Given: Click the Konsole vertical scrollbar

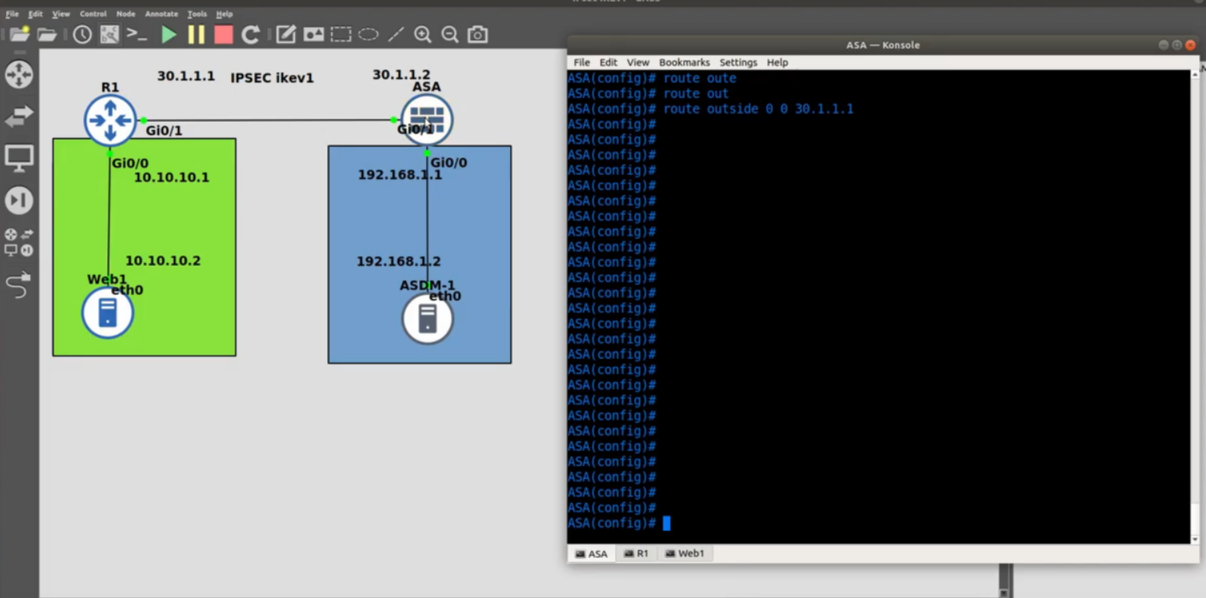Looking at the screenshot, I should 1195,306.
